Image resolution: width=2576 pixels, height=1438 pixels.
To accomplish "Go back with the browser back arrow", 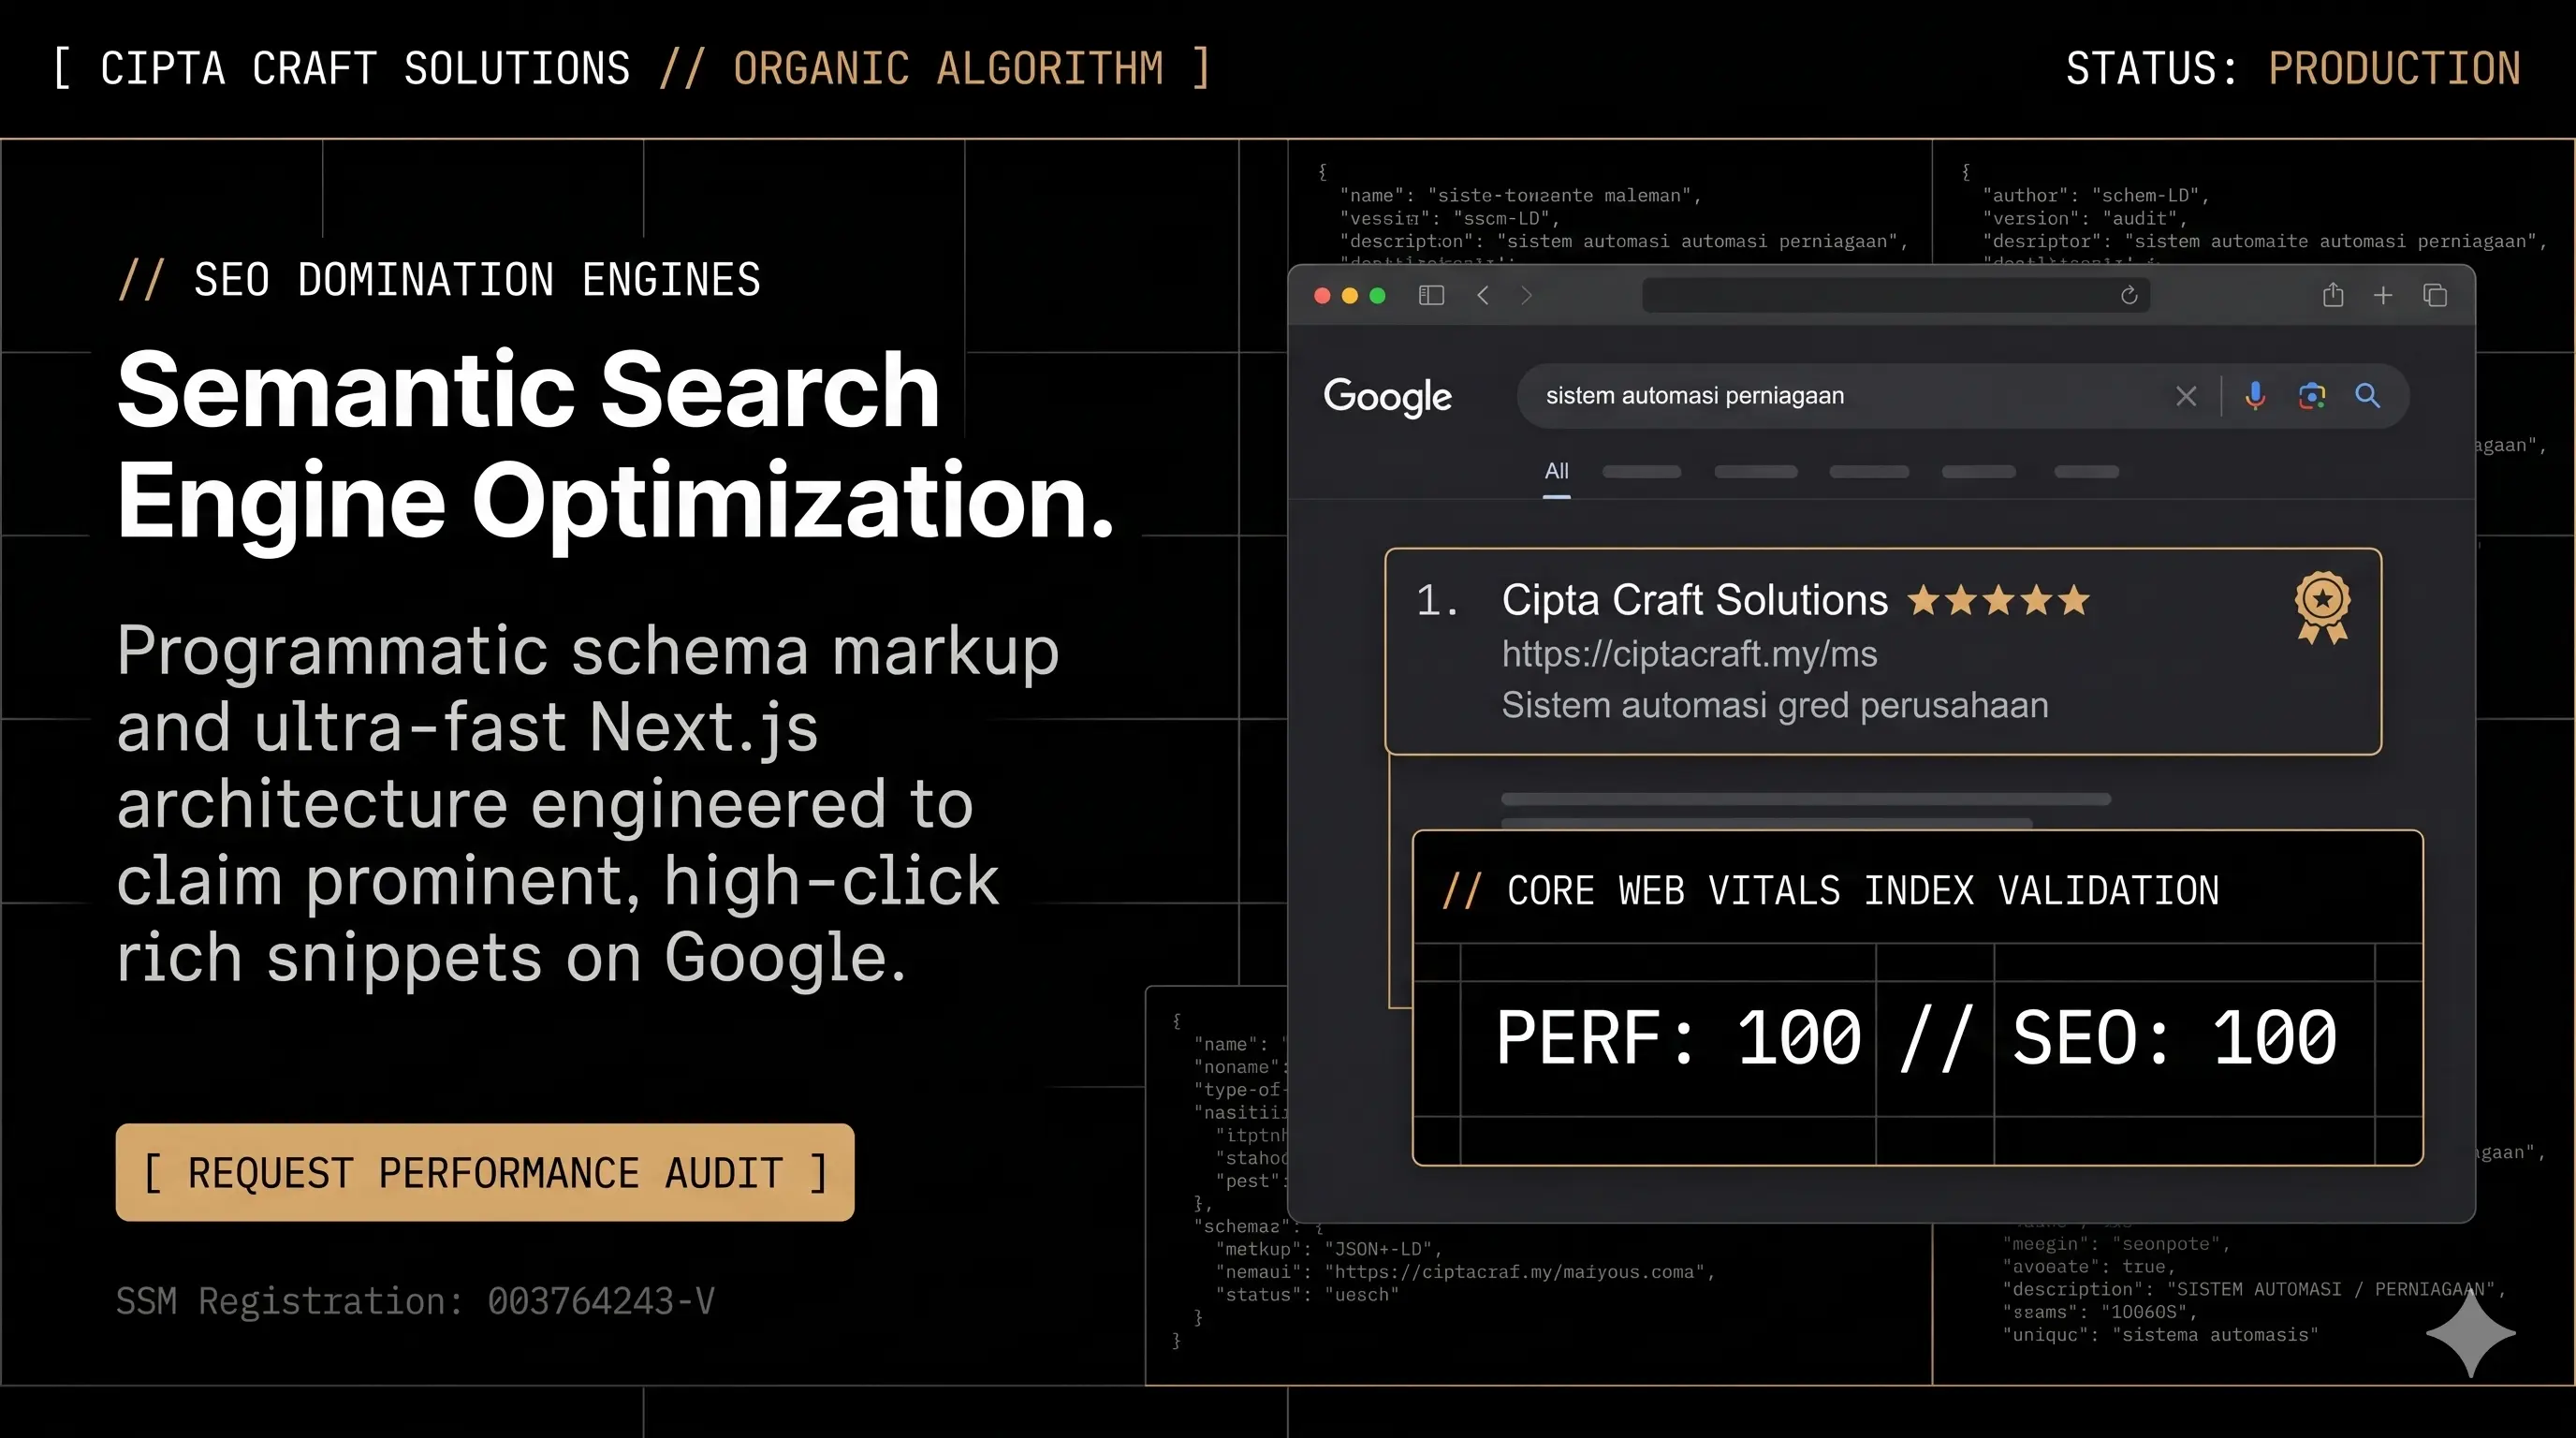I will tap(1483, 295).
